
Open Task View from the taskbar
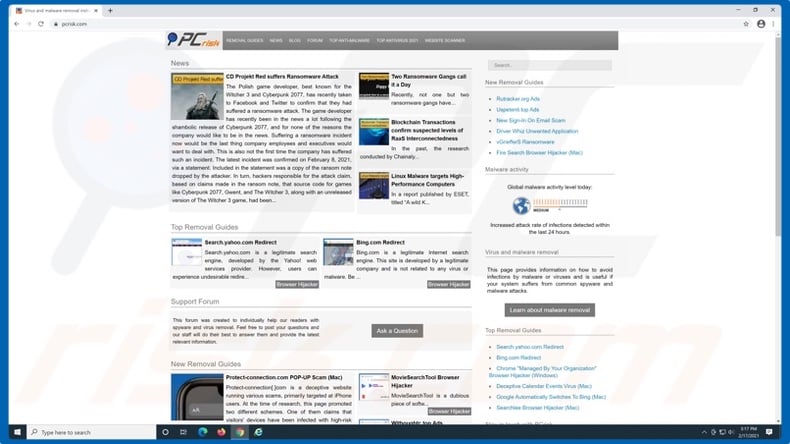point(183,432)
